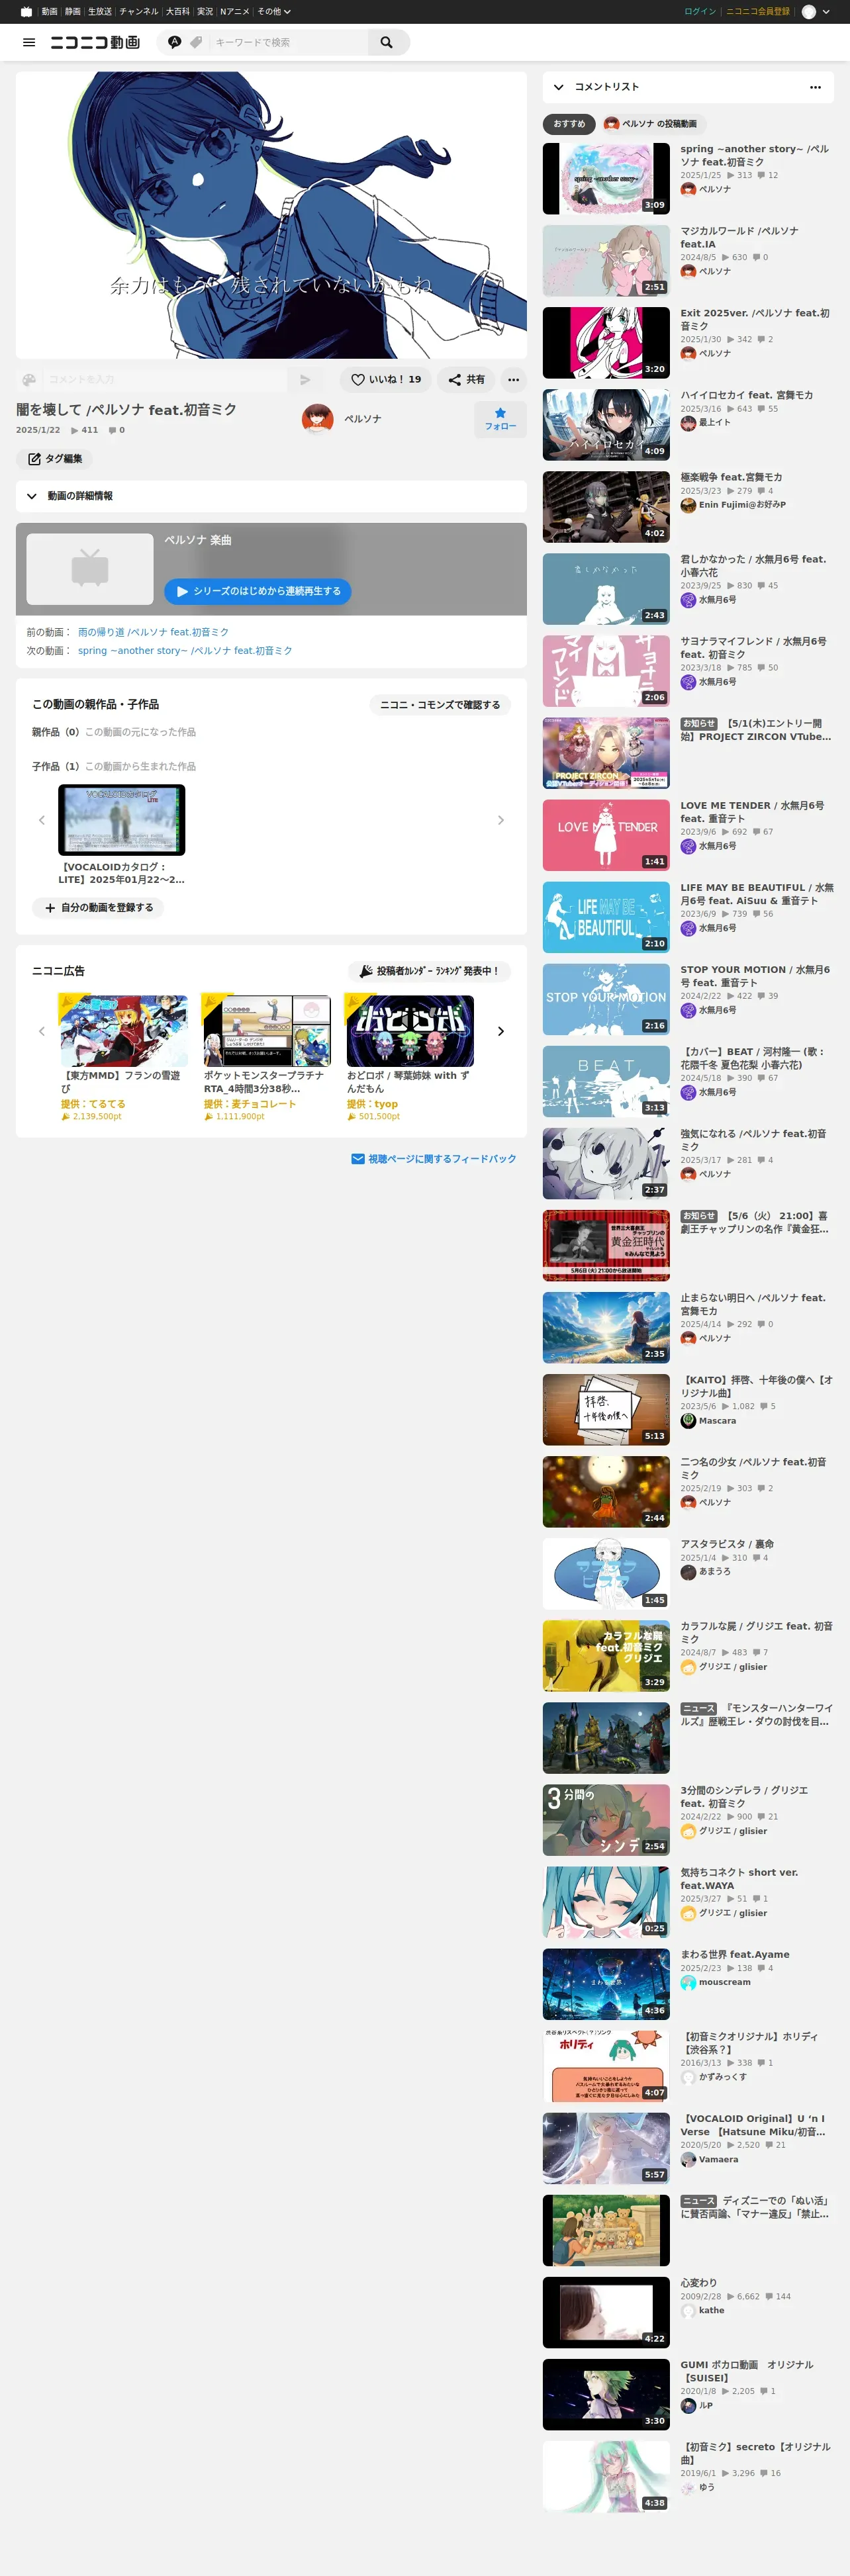Viewport: 850px width, 2576px height.
Task: Switch to tag search mode icon
Action: [x=196, y=42]
